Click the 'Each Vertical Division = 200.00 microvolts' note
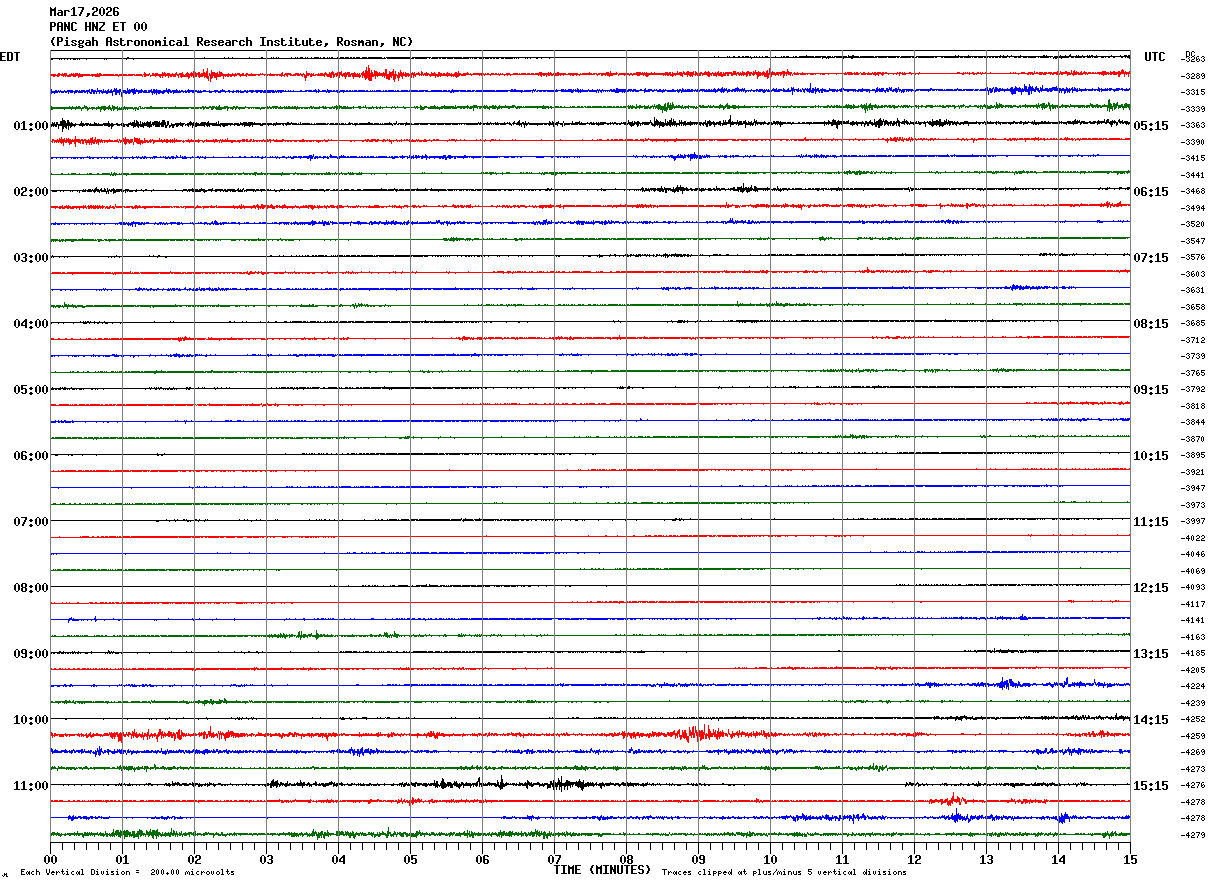Image resolution: width=1210 pixels, height=886 pixels. click(x=127, y=873)
